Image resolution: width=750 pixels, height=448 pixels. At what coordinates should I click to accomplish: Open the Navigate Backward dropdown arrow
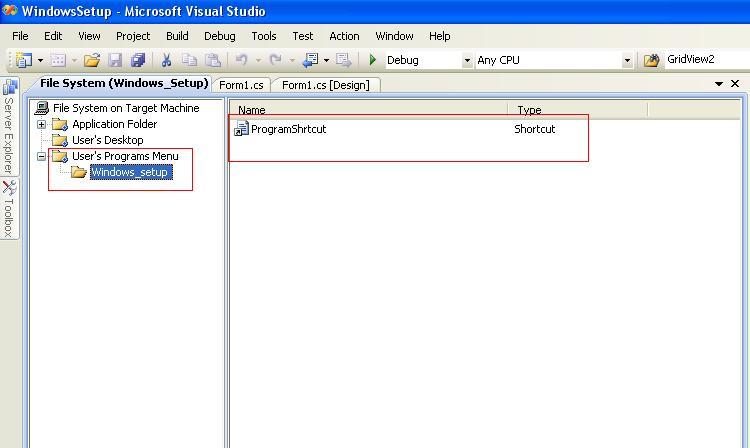click(326, 60)
